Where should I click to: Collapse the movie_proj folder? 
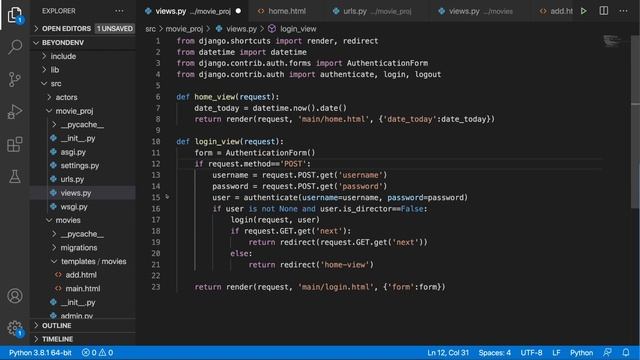click(x=74, y=111)
